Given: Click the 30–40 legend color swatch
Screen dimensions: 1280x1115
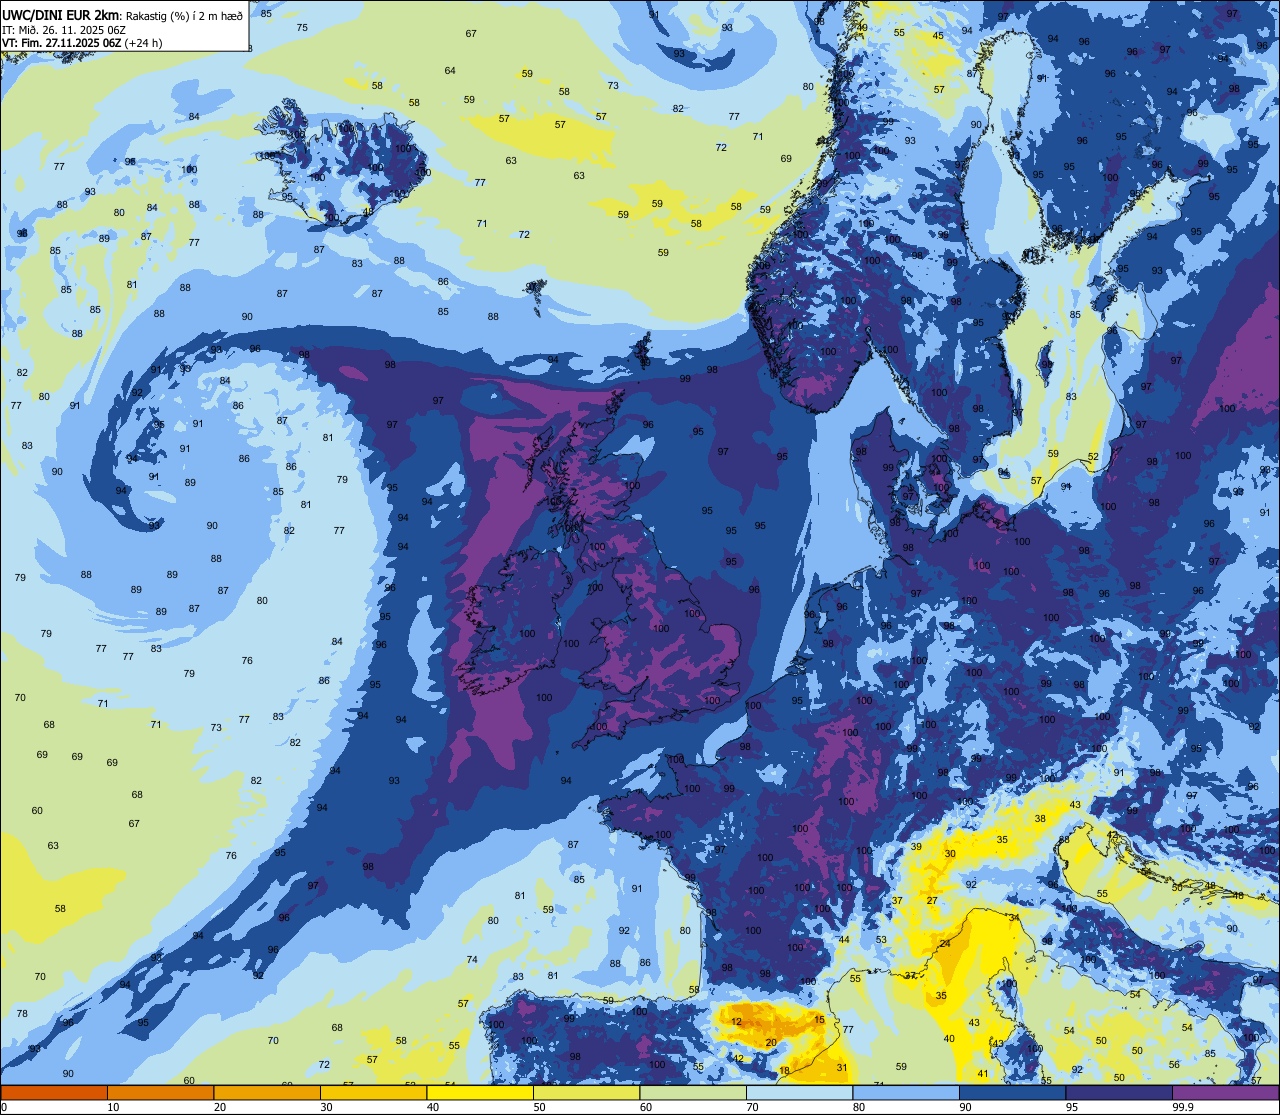Looking at the screenshot, I should coord(373,1092).
